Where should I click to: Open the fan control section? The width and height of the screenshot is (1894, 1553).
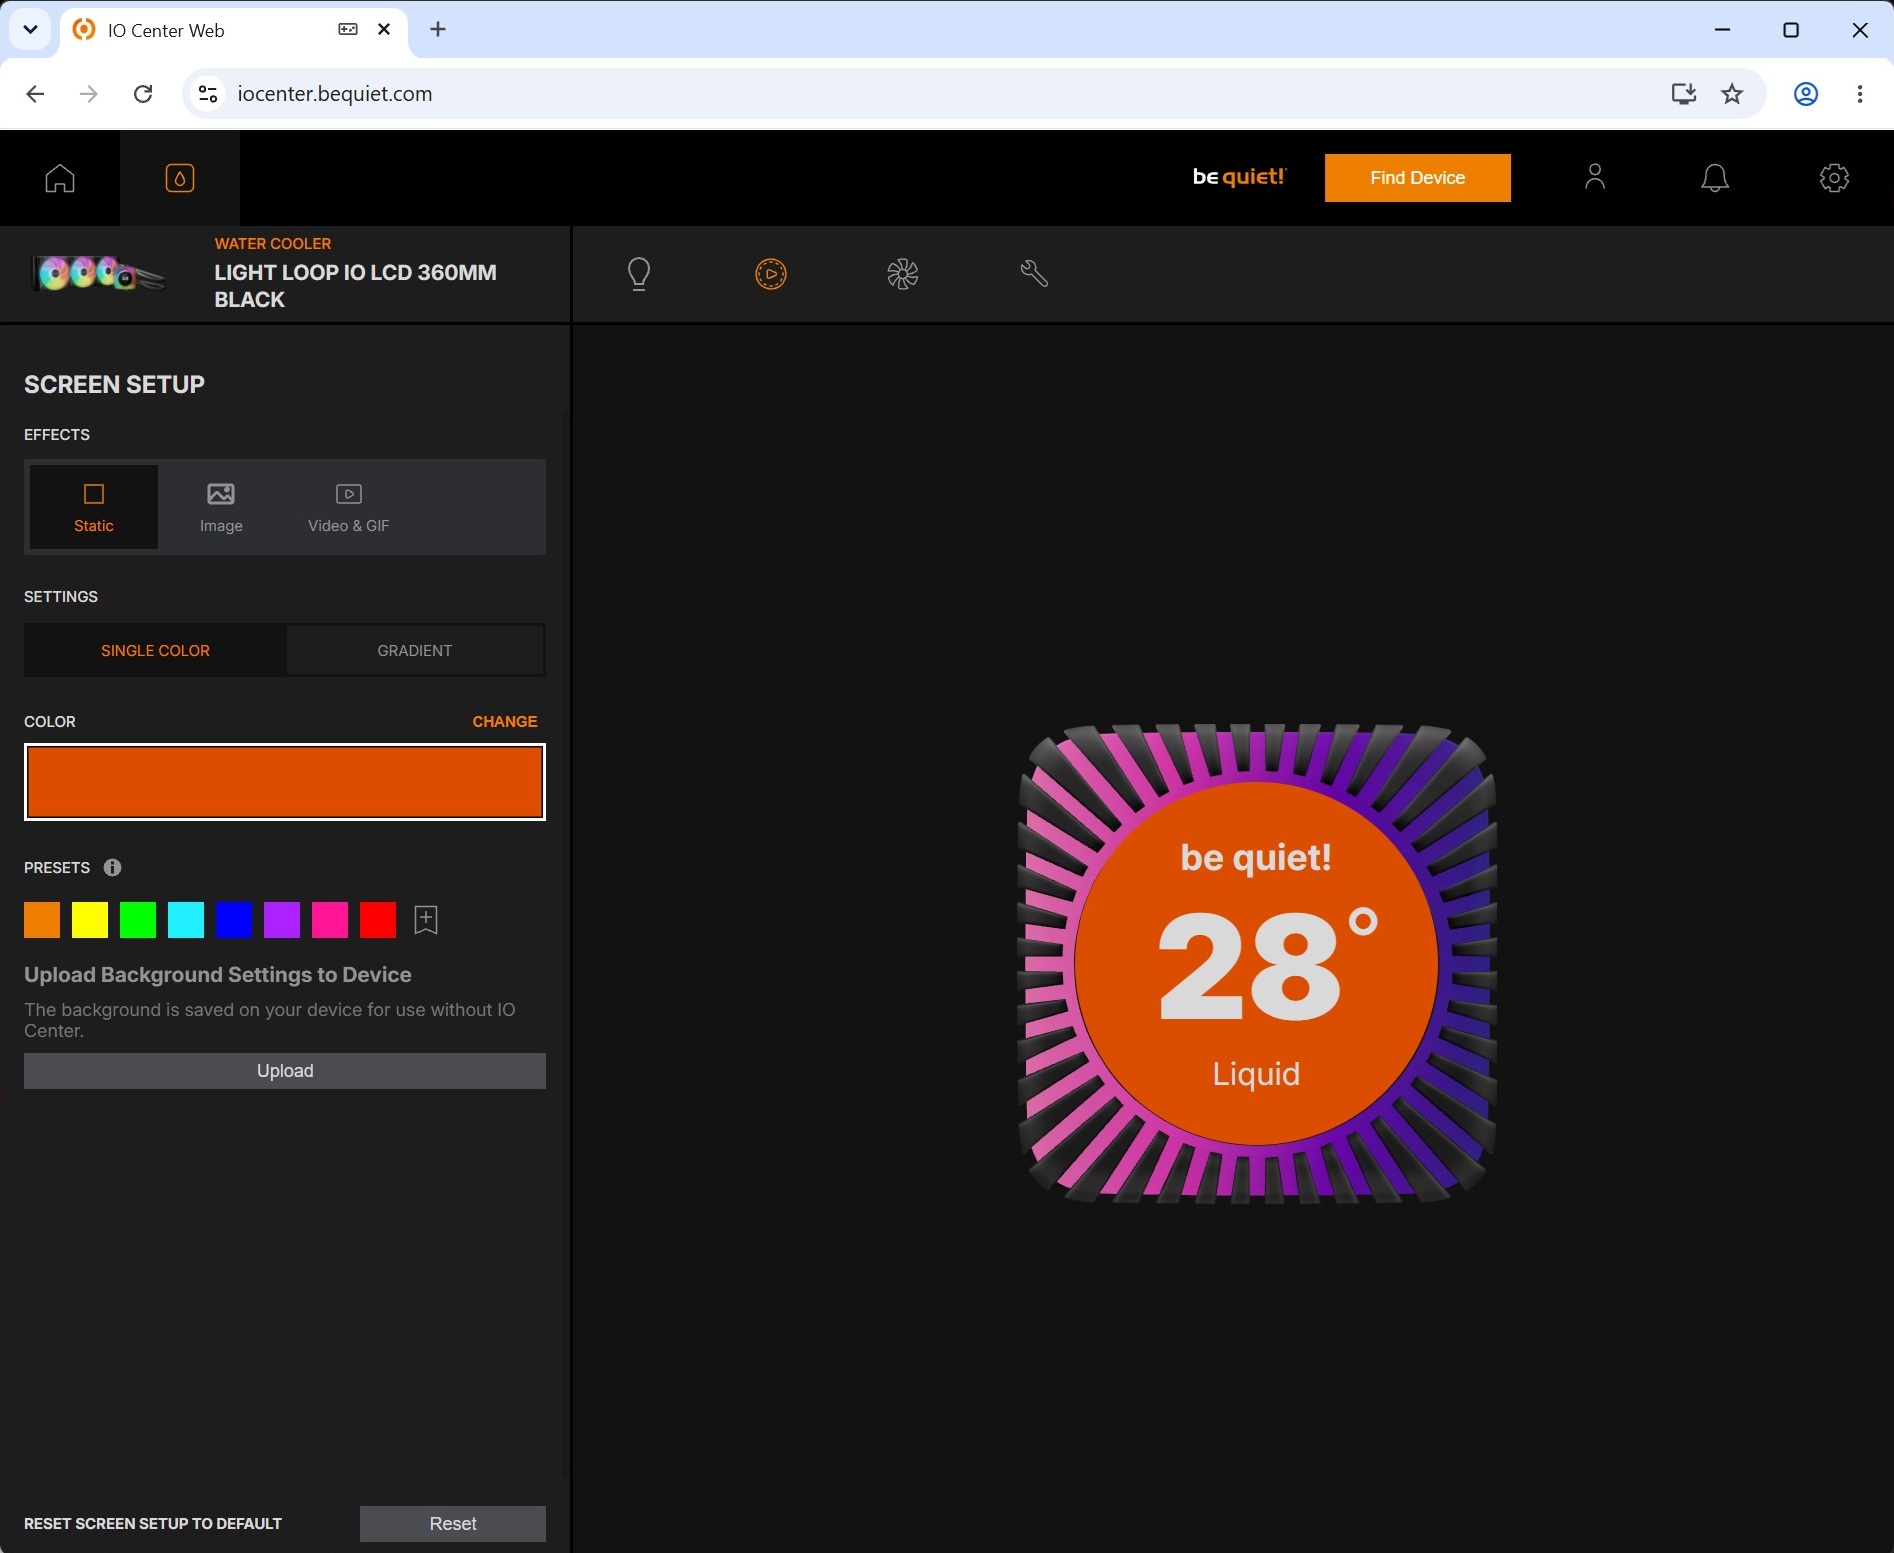[903, 274]
